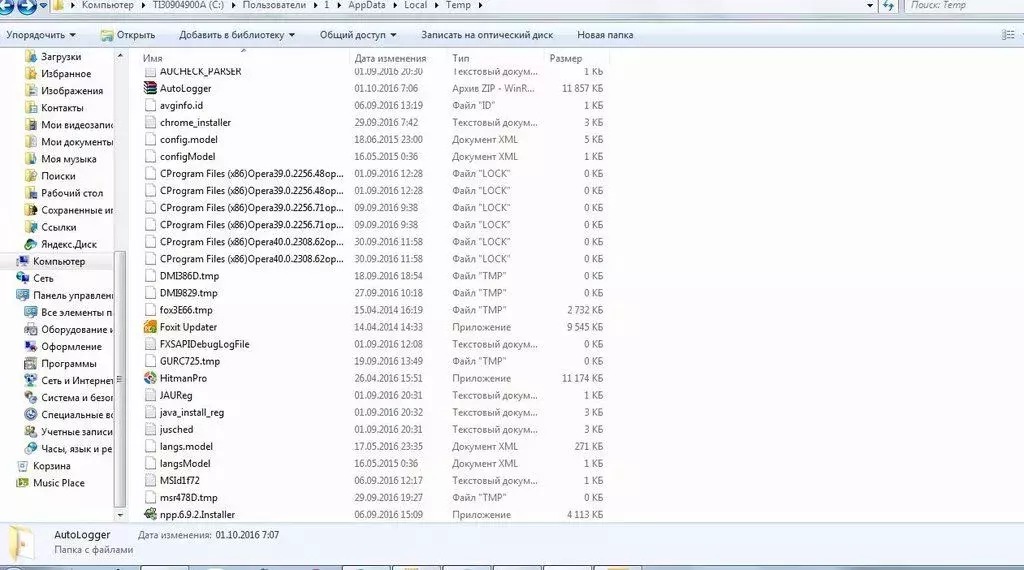This screenshot has height=570, width=1024.
Task: Click Записать на оптический диск
Action: [x=487, y=35]
